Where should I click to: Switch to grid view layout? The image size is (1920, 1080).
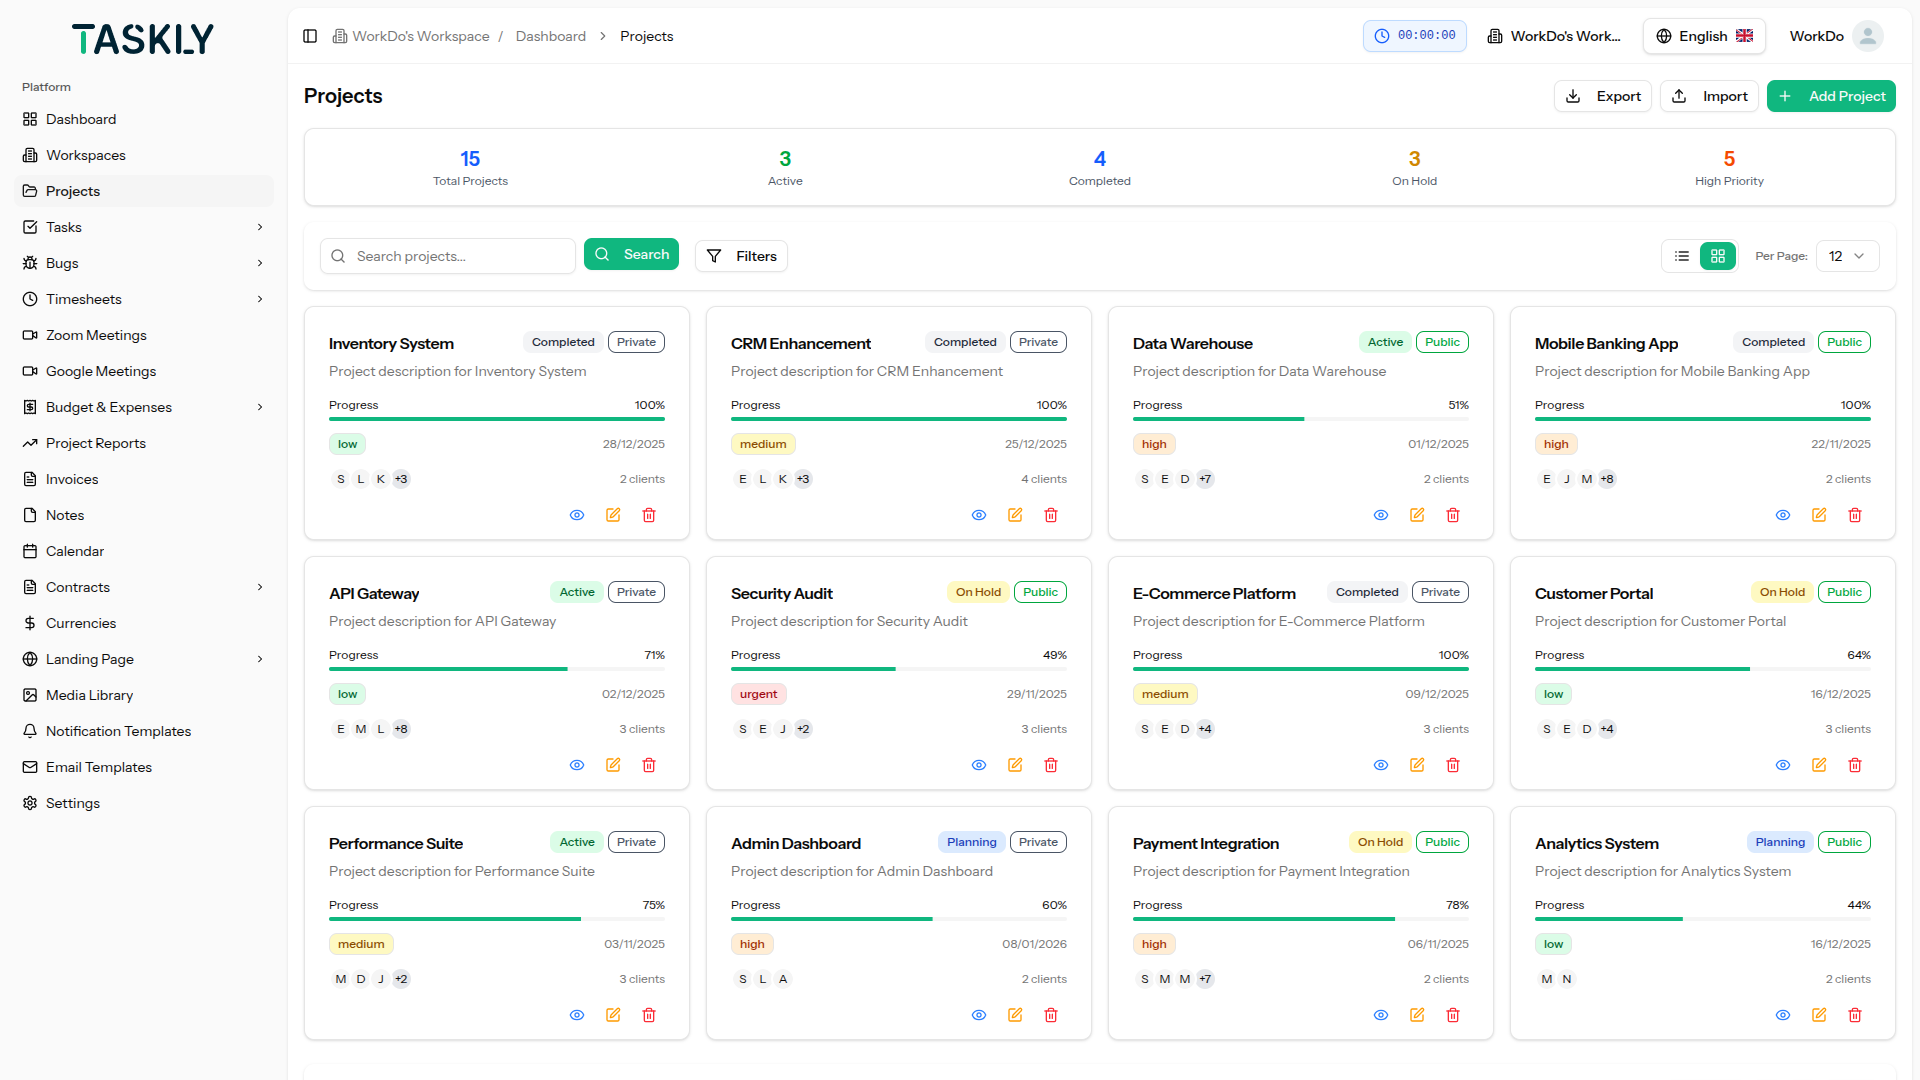(1718, 256)
